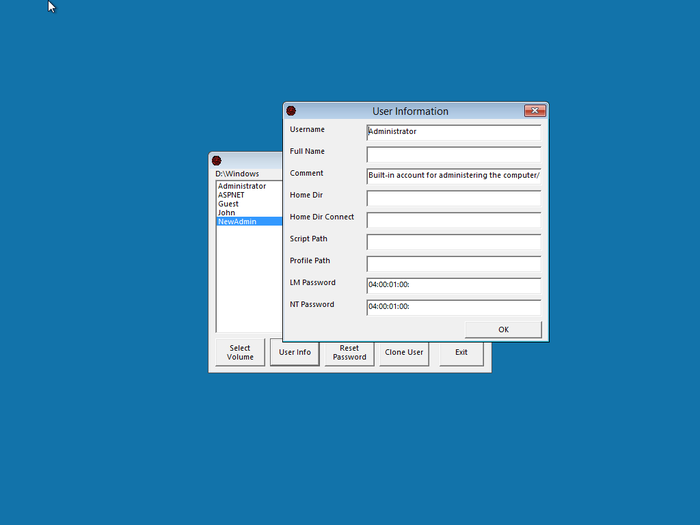Click the User Info button
700x525 pixels.
[x=295, y=352]
